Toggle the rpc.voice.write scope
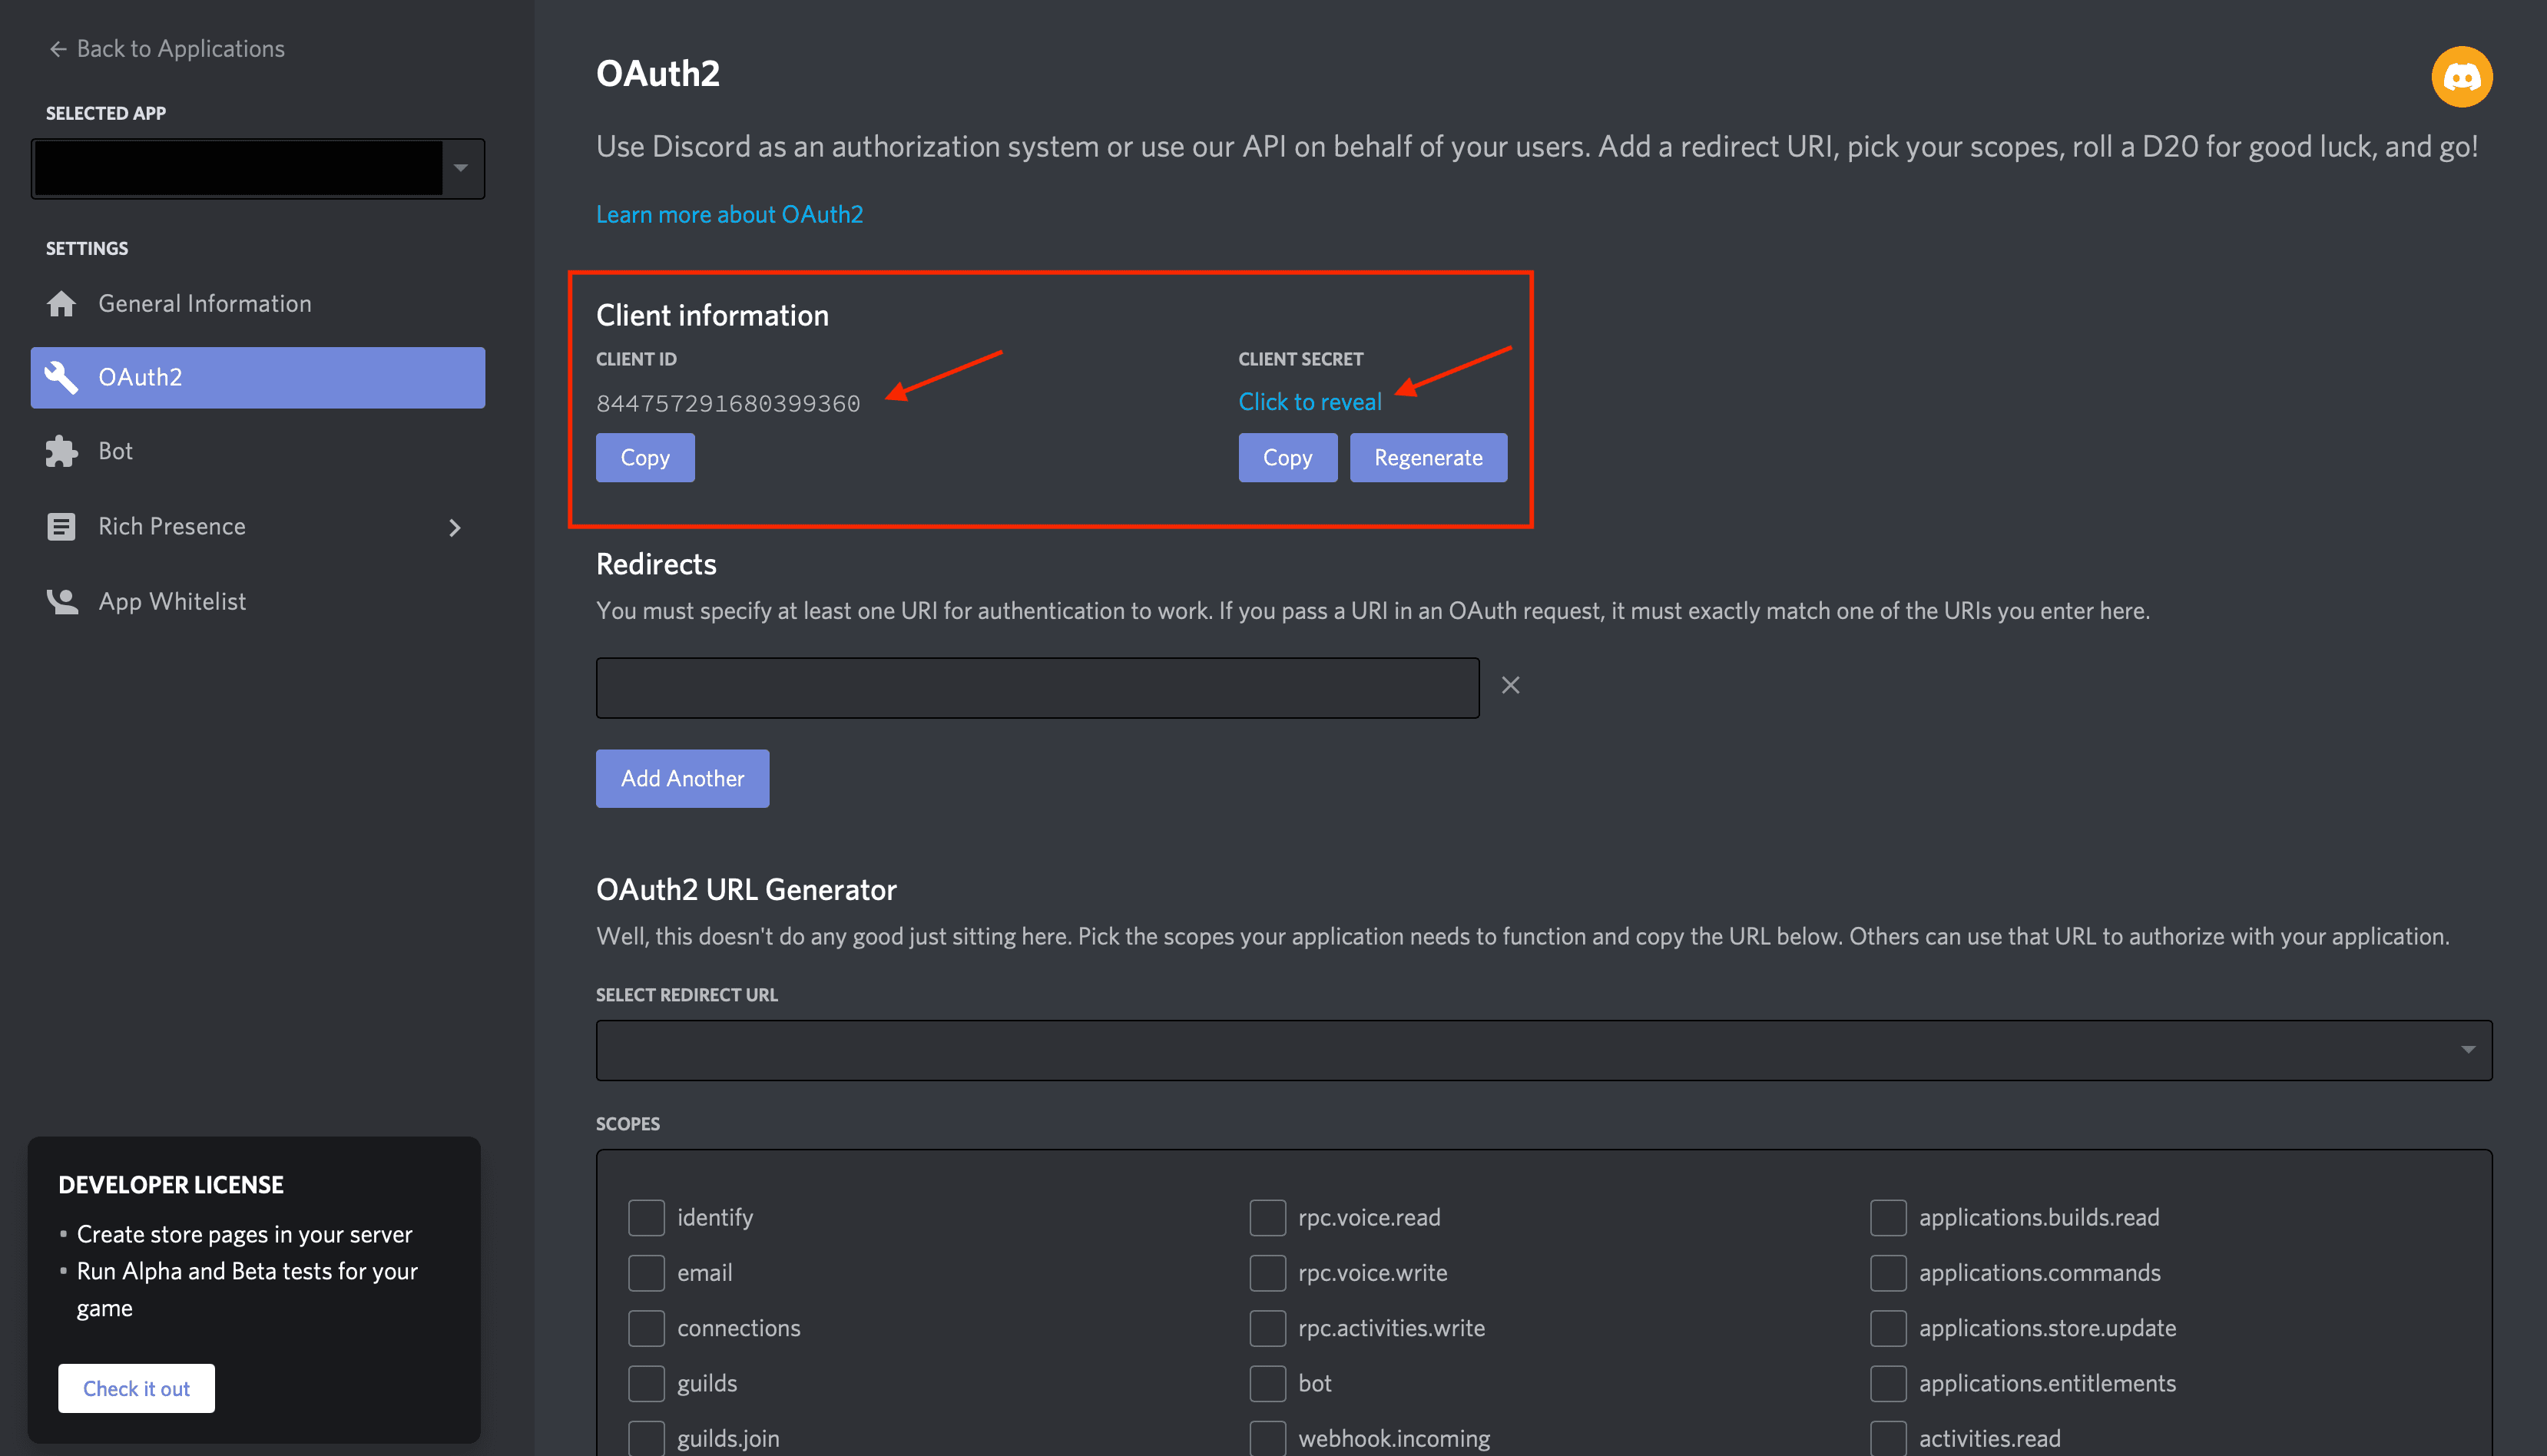This screenshot has height=1456, width=2547. [x=1267, y=1273]
